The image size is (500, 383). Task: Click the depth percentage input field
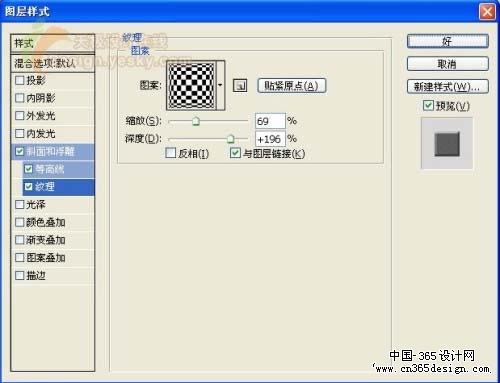pyautogui.click(x=270, y=139)
